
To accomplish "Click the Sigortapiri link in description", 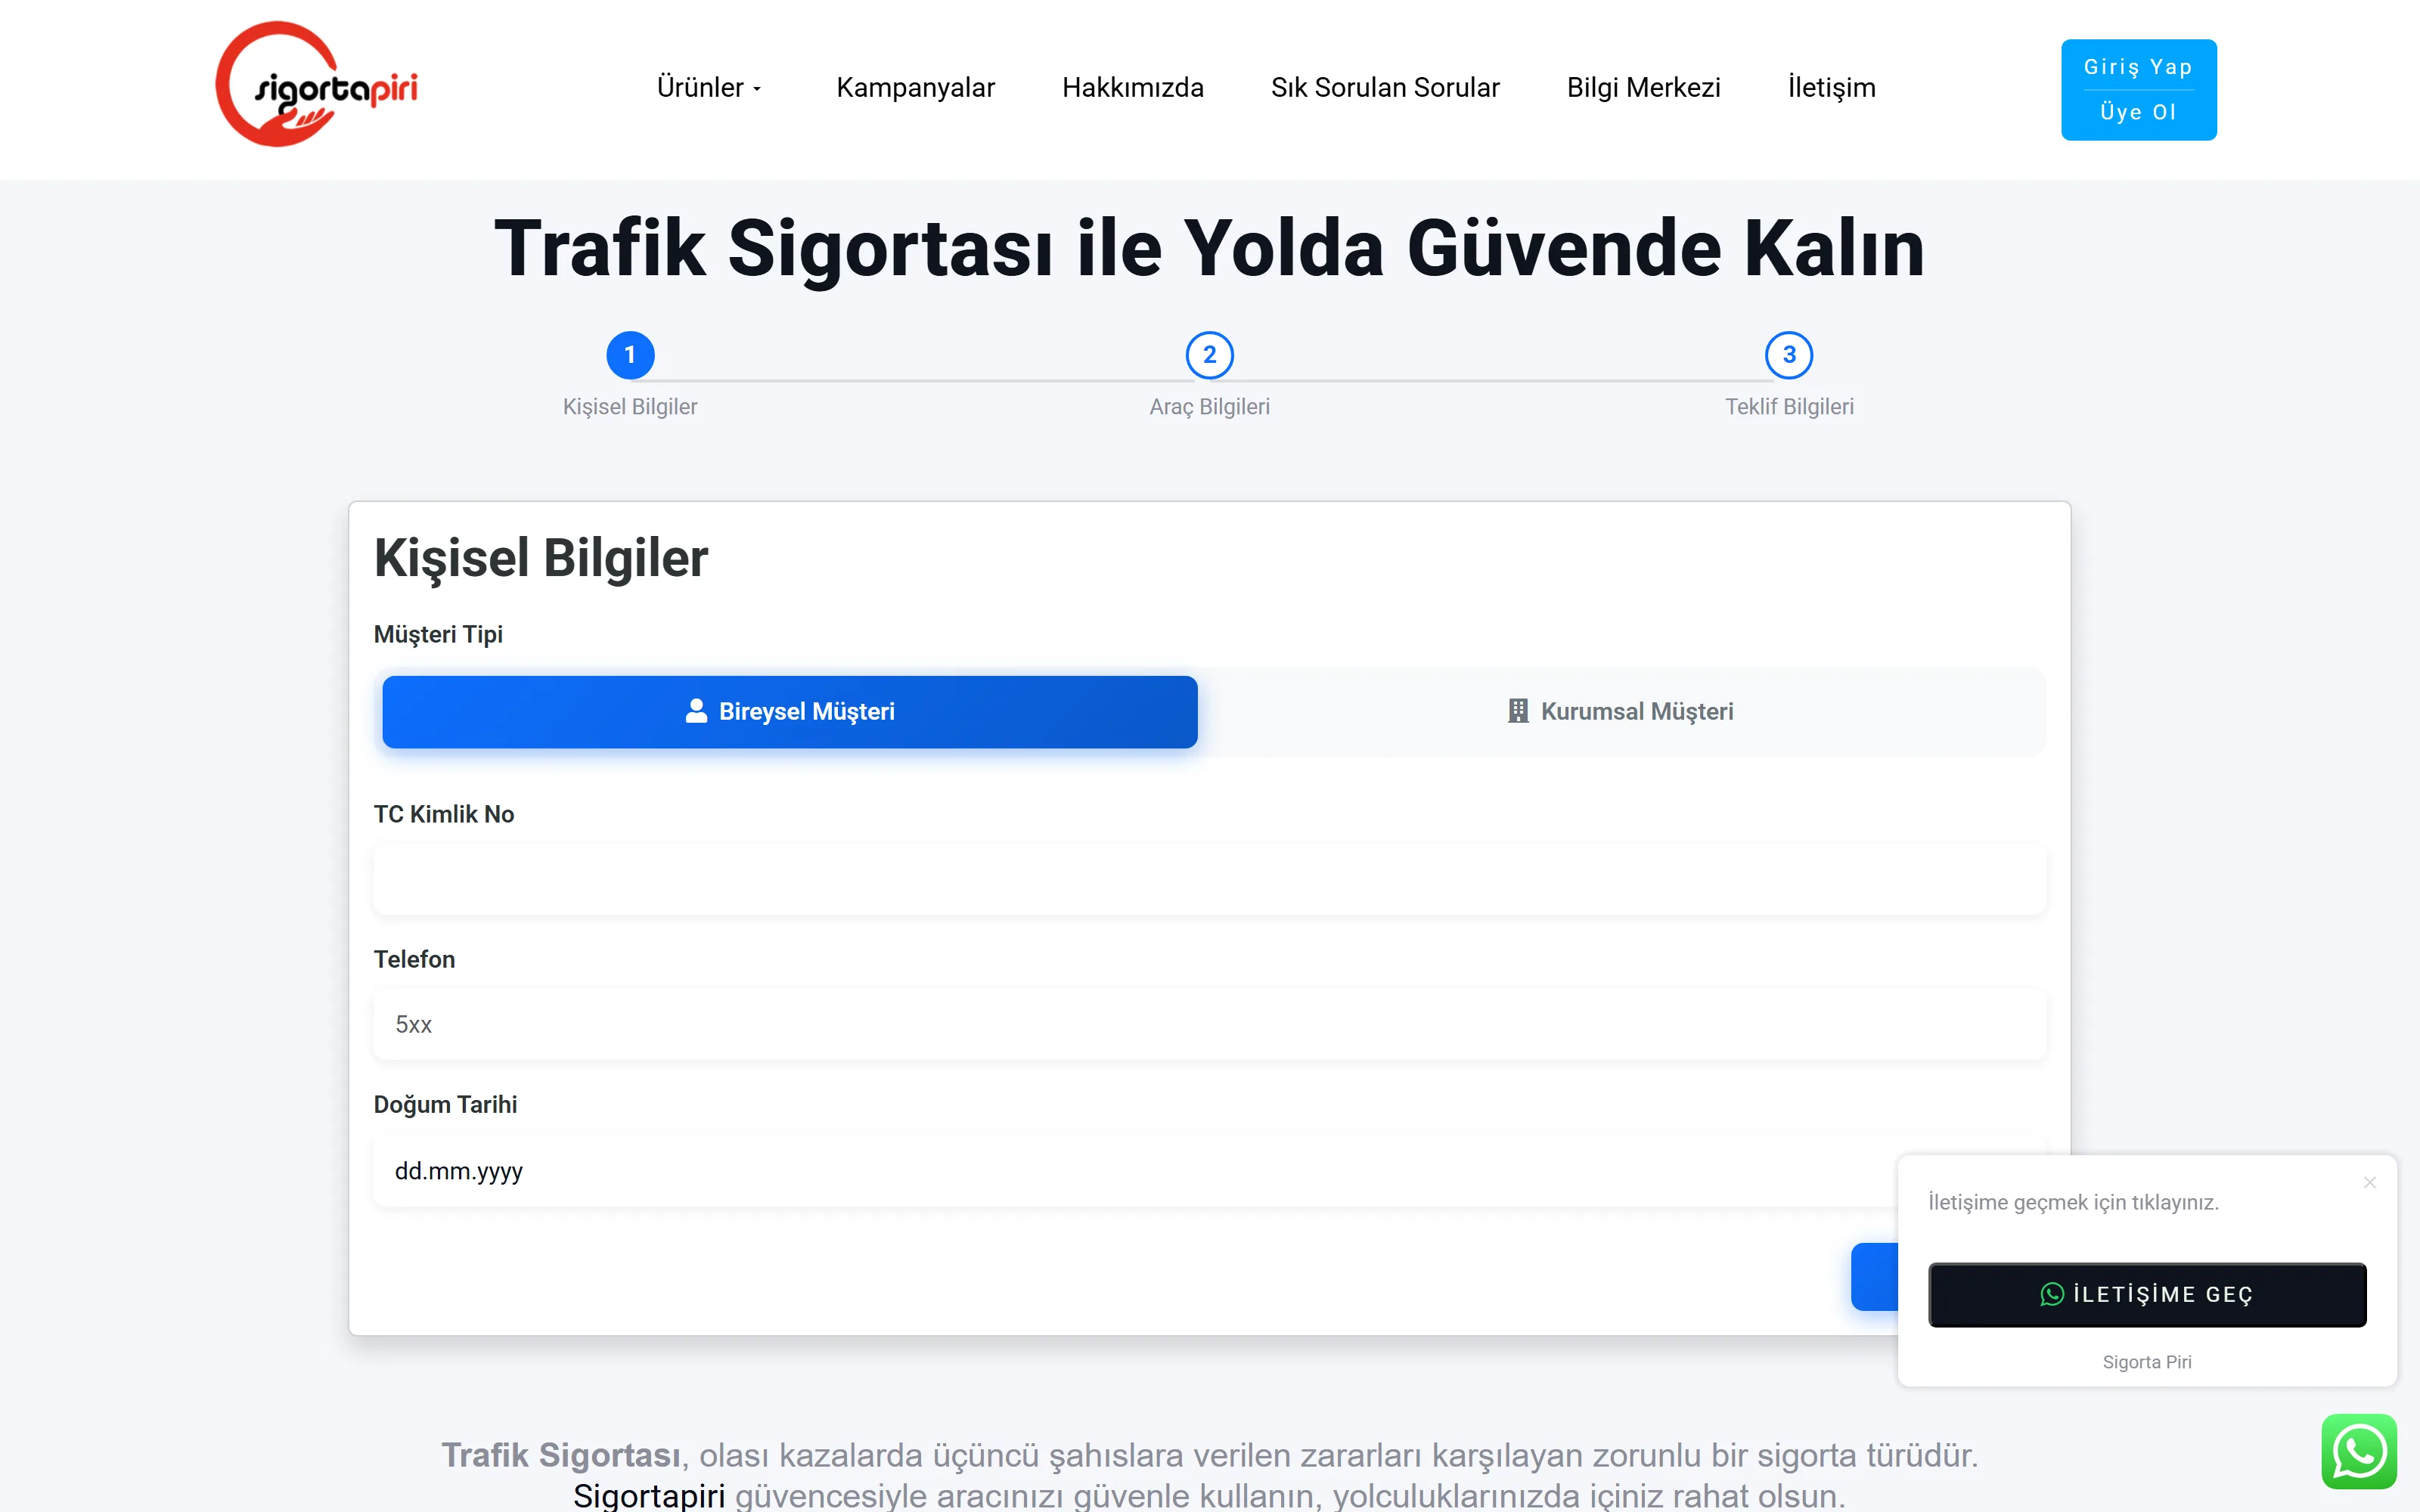I will (649, 1495).
